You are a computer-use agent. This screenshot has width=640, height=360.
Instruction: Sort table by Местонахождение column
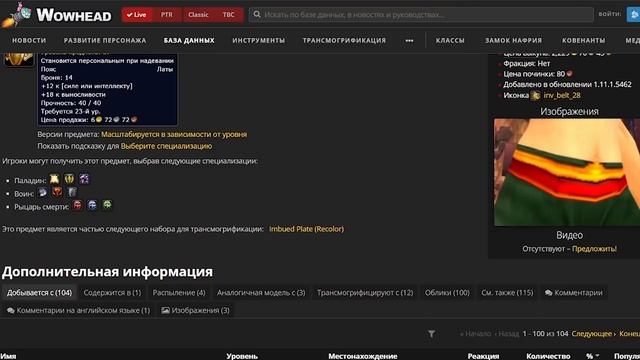tap(362, 356)
